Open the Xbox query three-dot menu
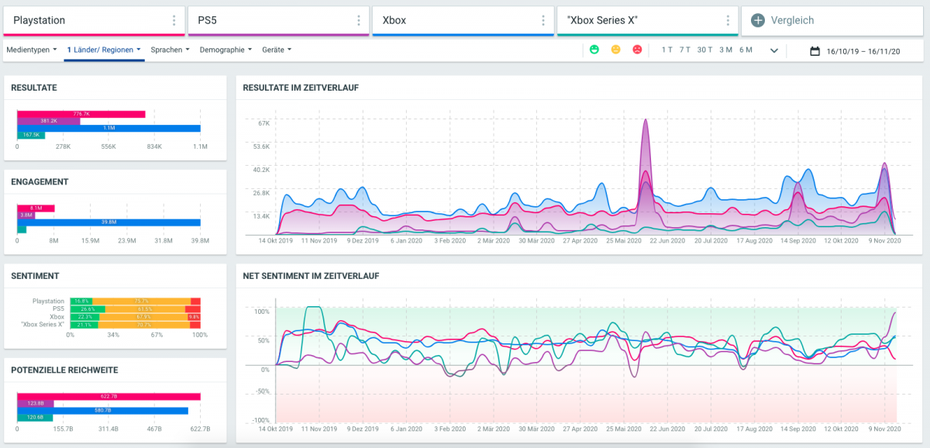The image size is (930, 448). click(x=543, y=21)
